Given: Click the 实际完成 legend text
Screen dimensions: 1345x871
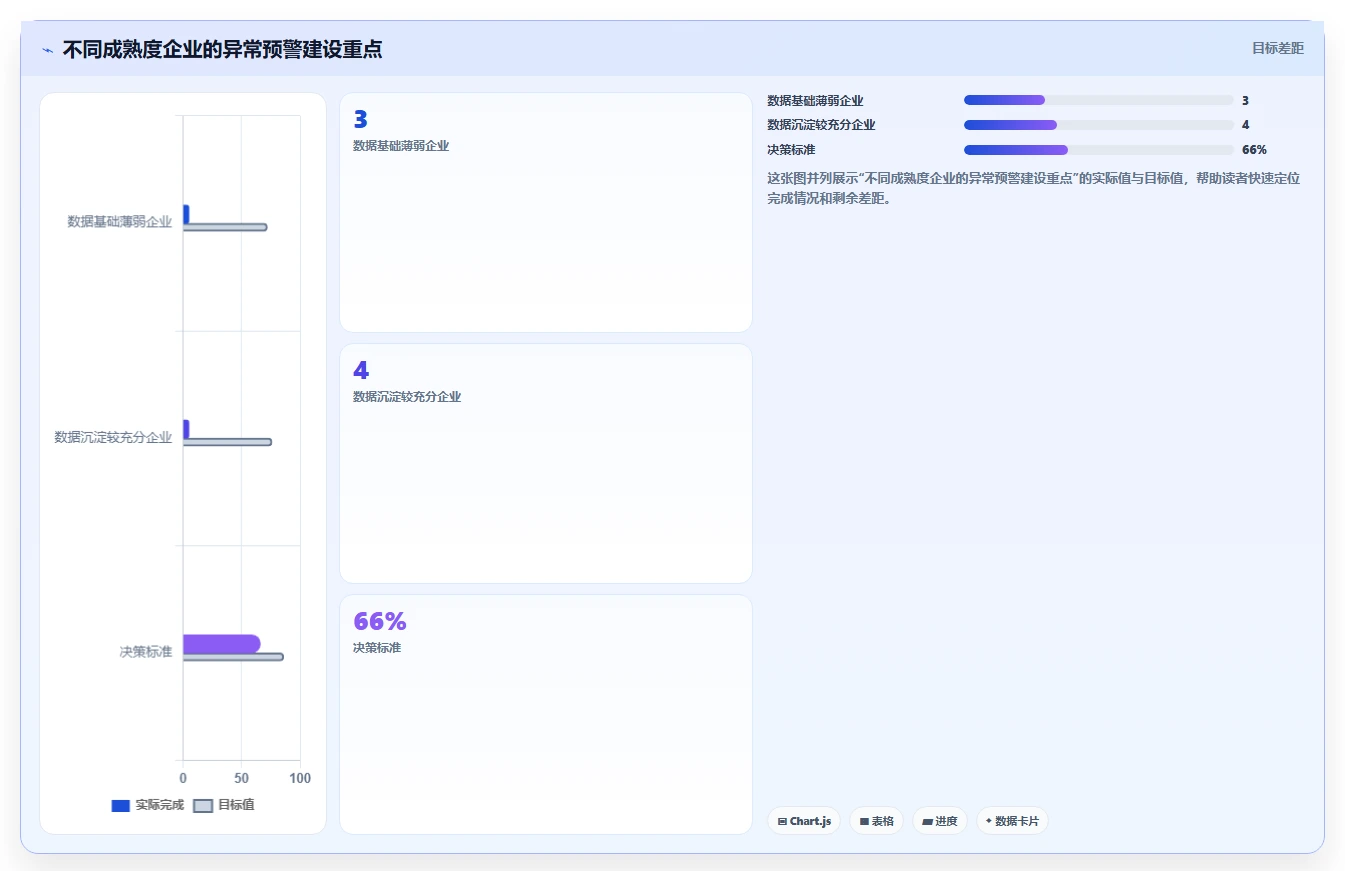Looking at the screenshot, I should (x=160, y=805).
